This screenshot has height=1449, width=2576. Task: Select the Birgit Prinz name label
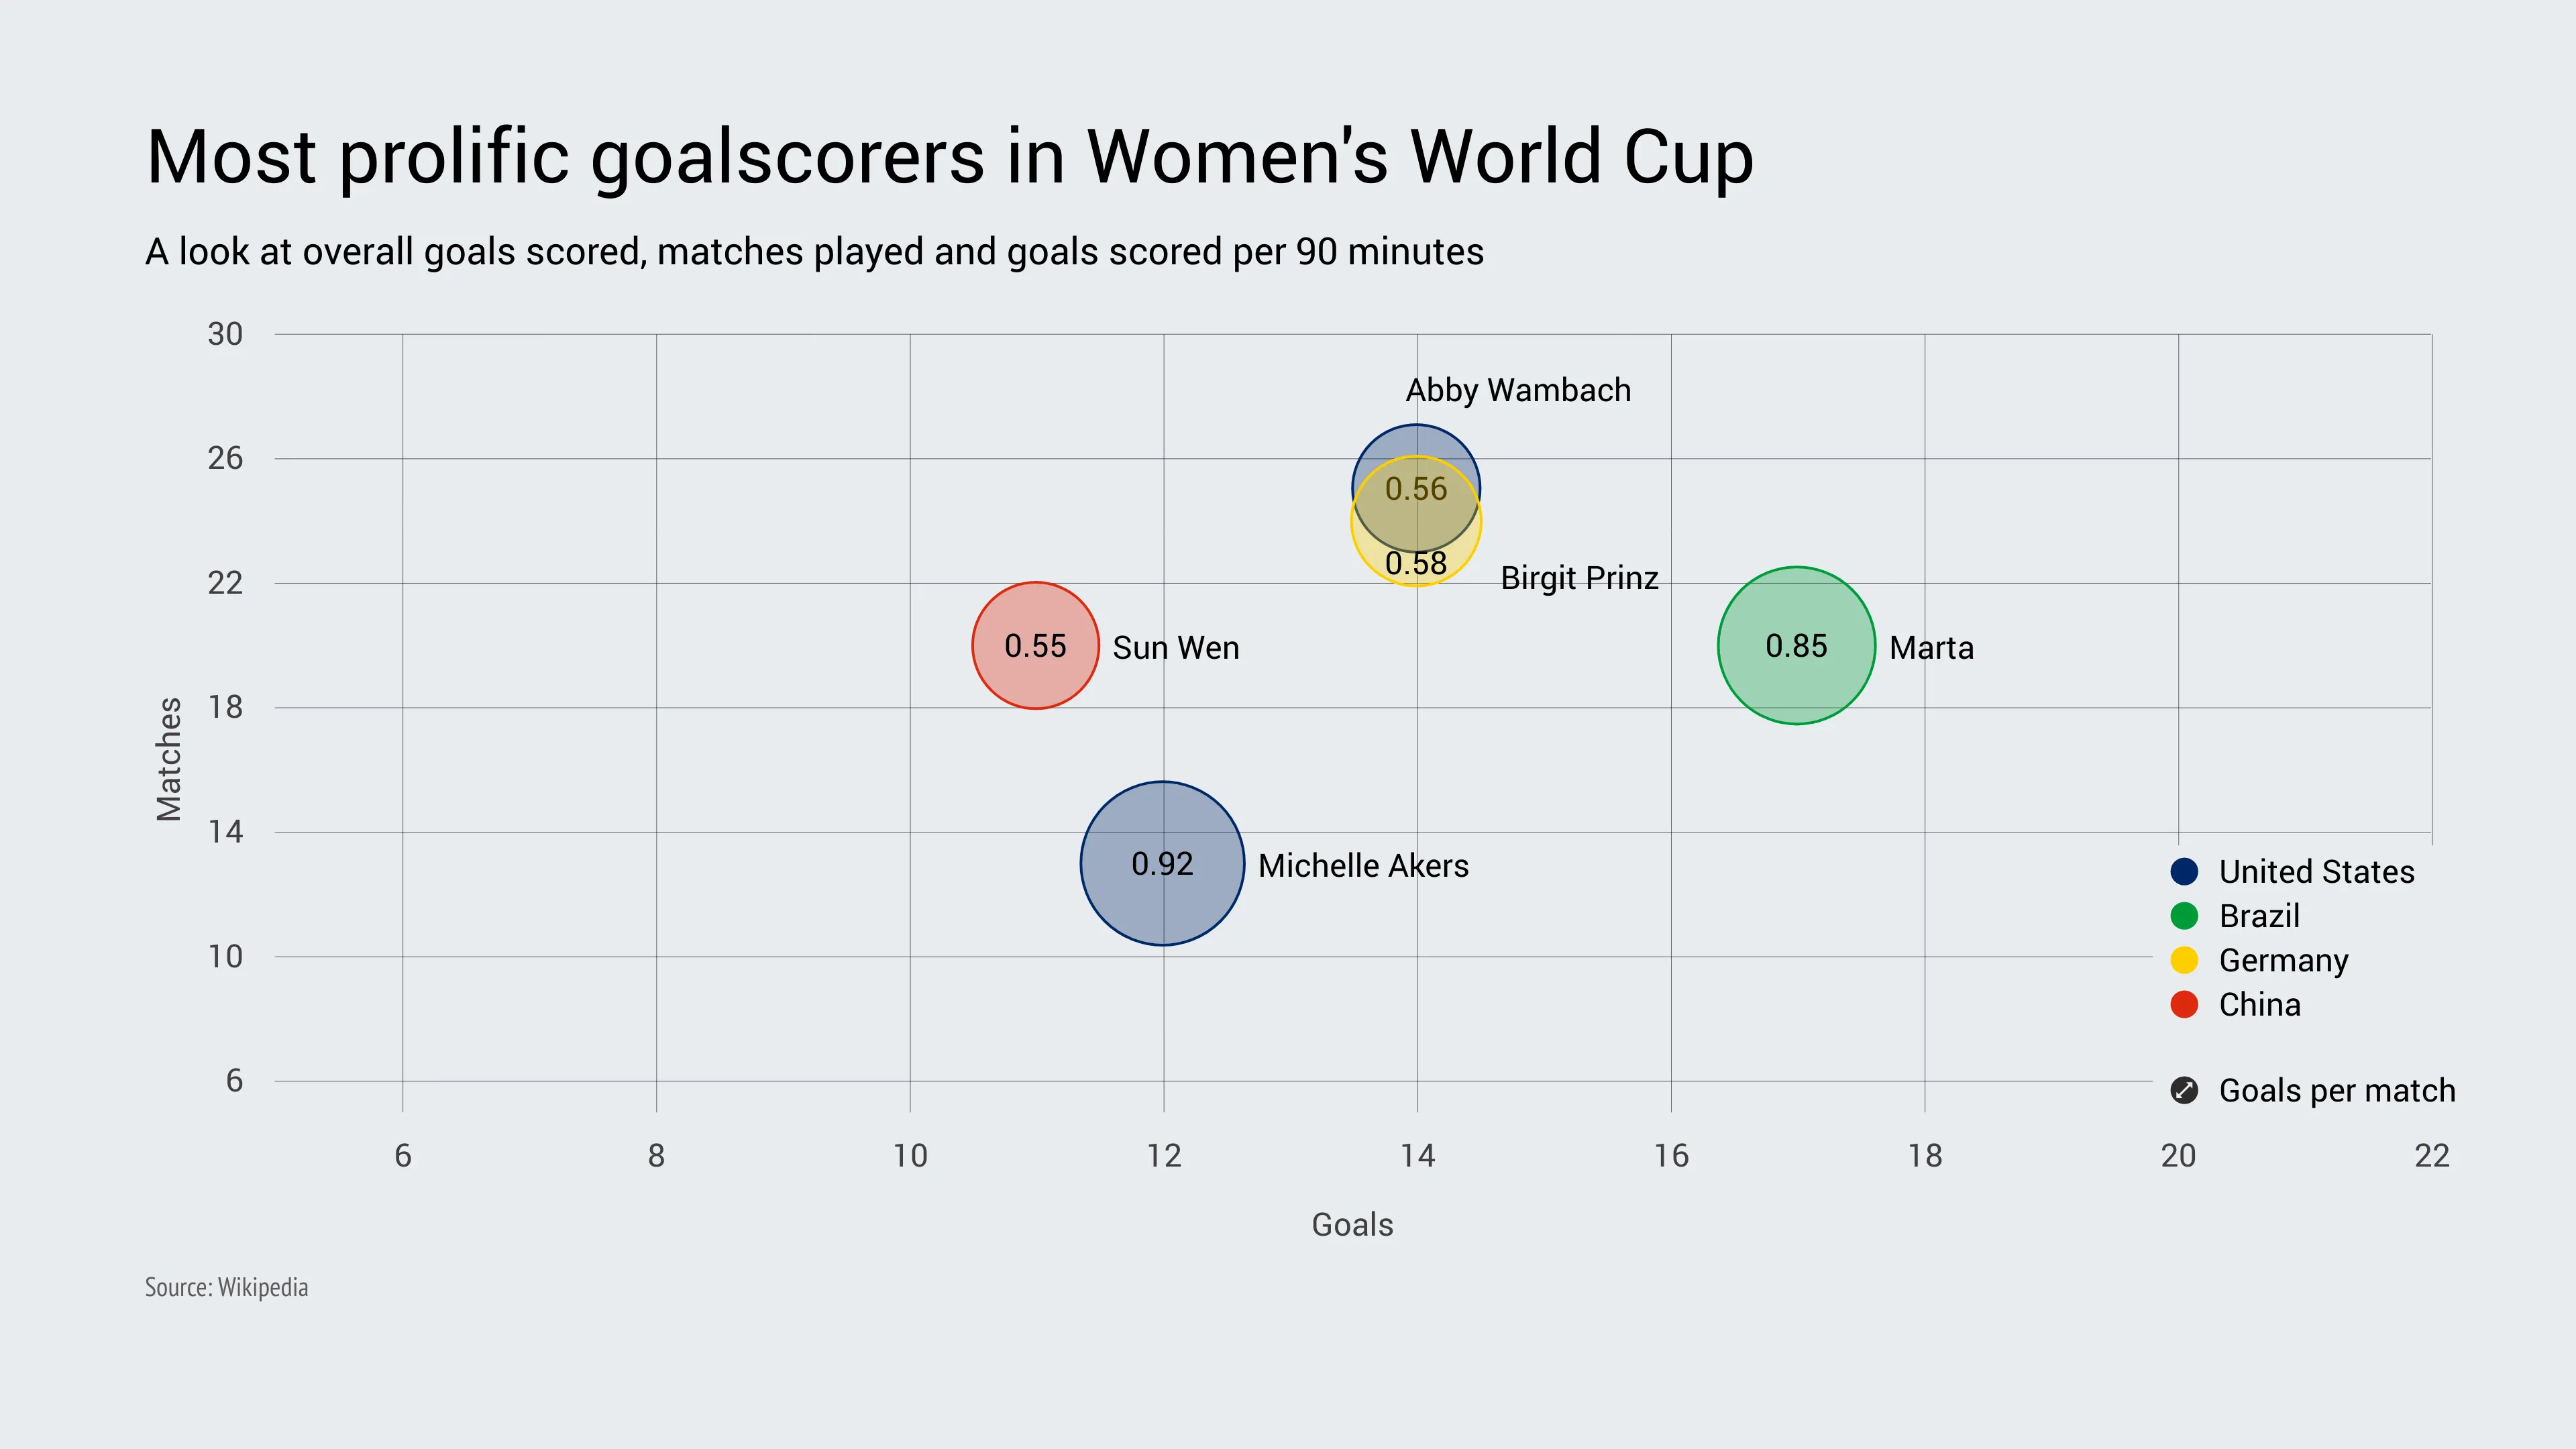pos(1579,578)
